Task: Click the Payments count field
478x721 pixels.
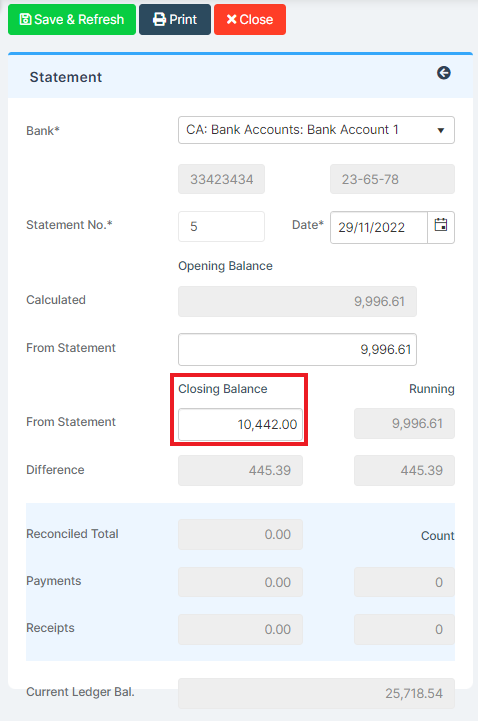Action: 404,582
